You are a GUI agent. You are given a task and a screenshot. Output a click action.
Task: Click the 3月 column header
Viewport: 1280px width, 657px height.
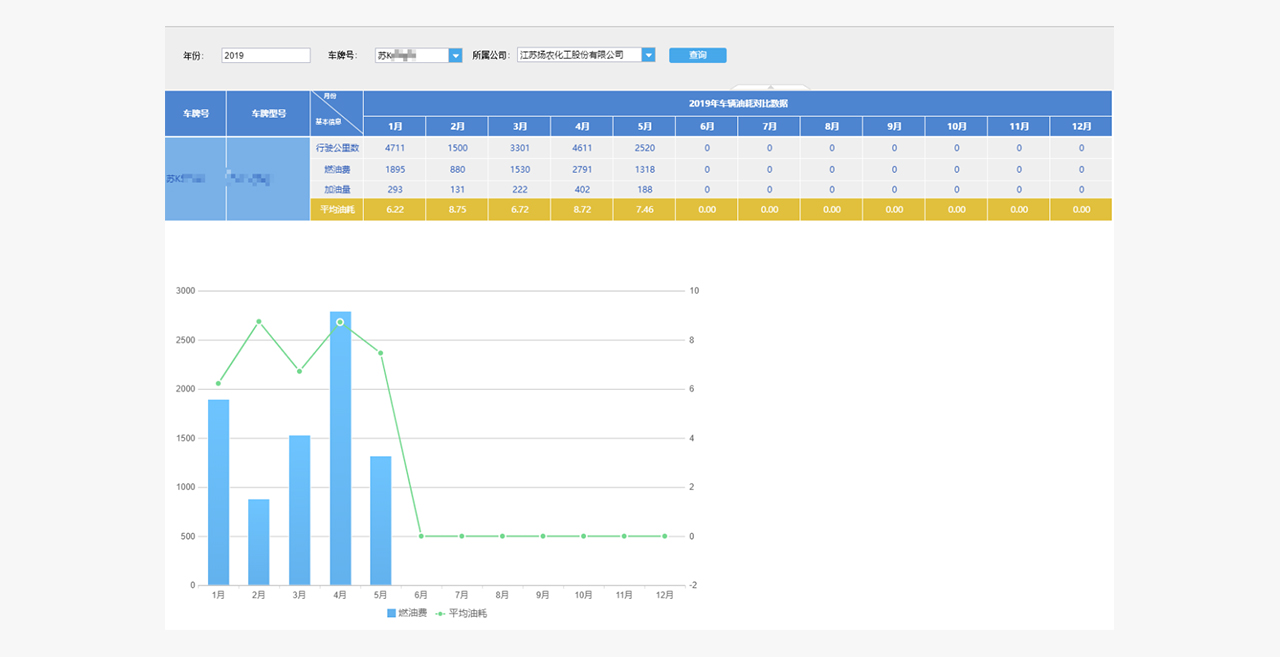point(520,127)
